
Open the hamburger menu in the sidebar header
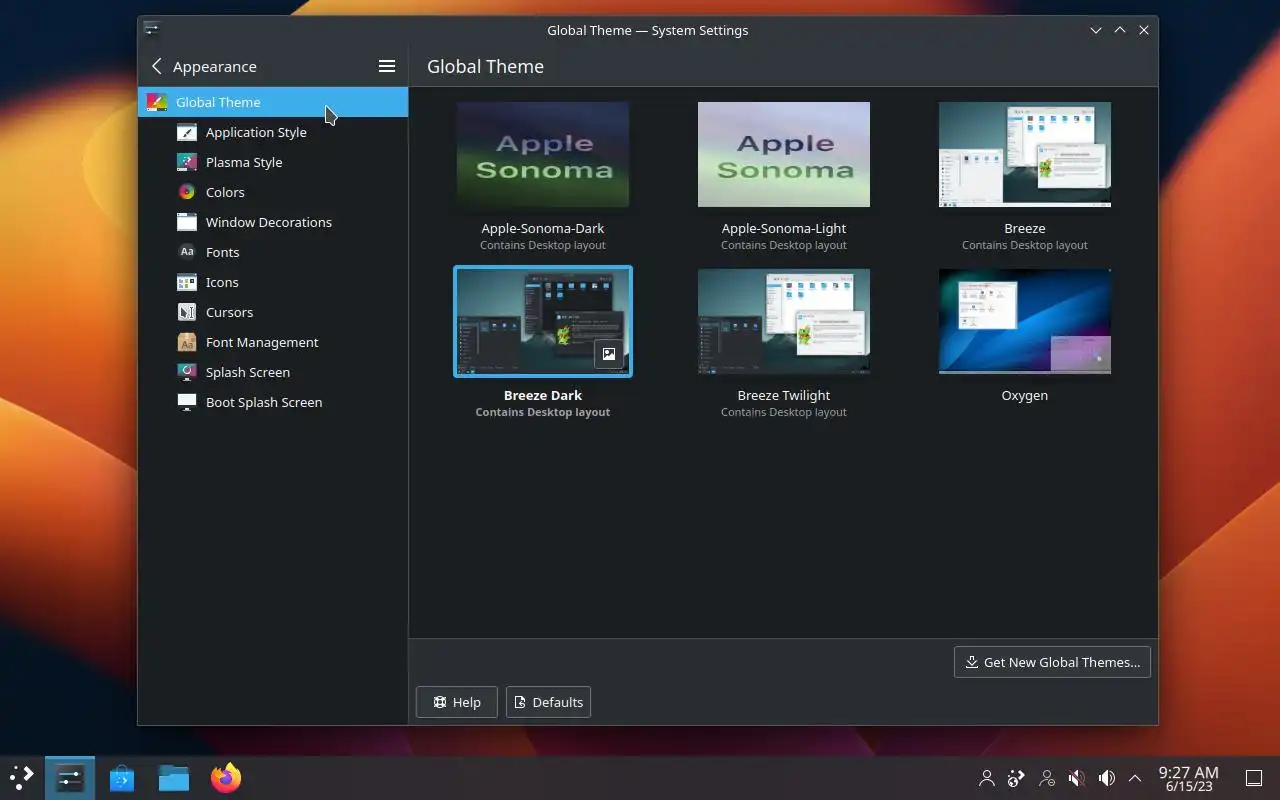point(387,66)
